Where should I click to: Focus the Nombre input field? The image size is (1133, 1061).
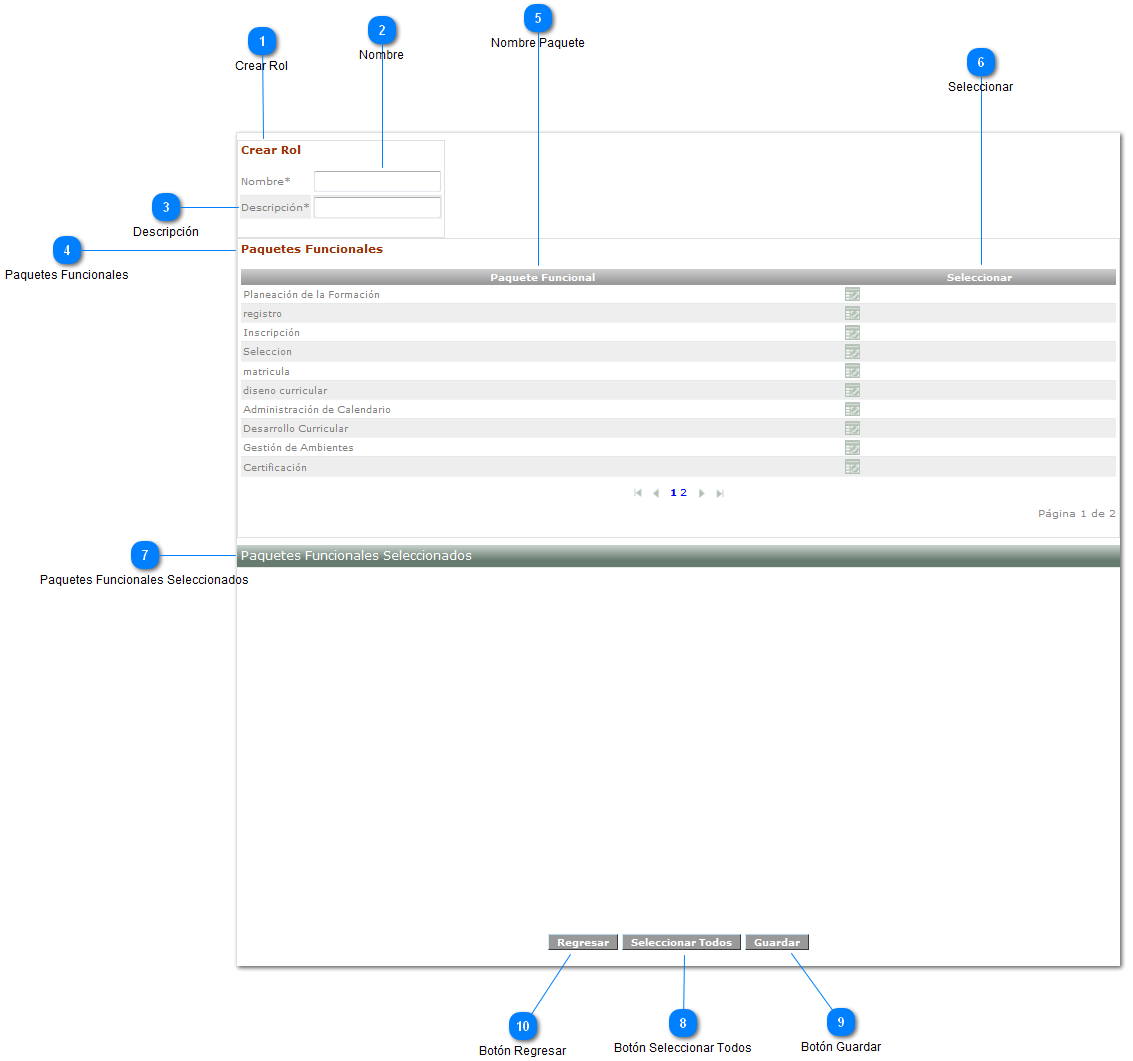[x=377, y=181]
